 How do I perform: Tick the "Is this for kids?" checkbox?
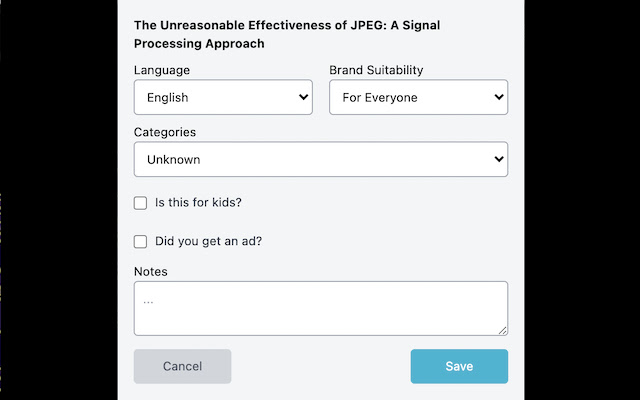pyautogui.click(x=141, y=203)
